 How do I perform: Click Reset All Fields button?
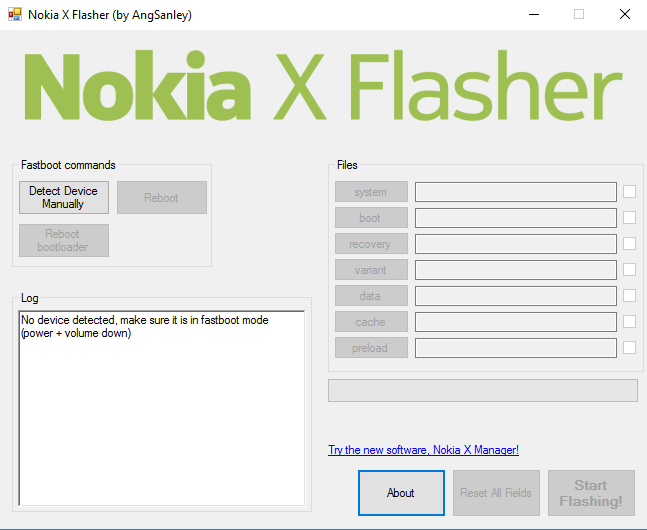click(x=496, y=493)
